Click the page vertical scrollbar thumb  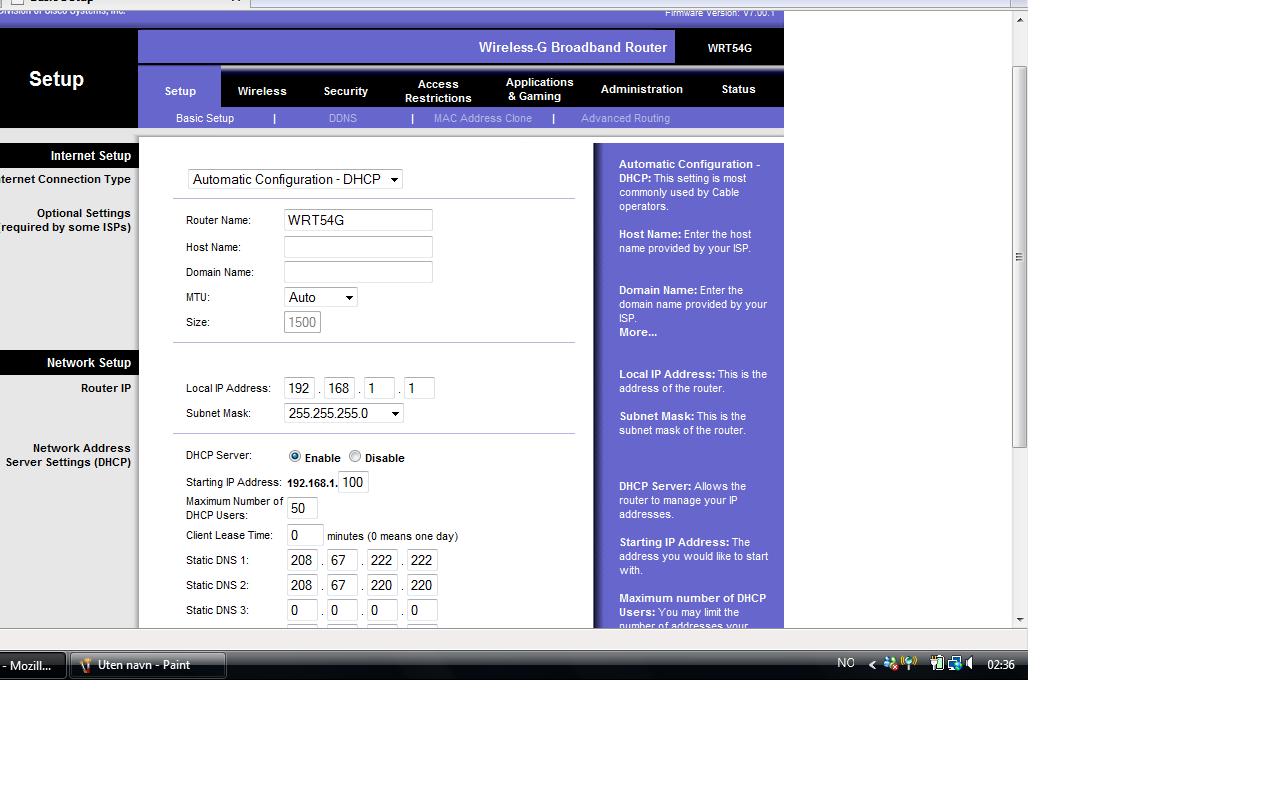pyautogui.click(x=1019, y=257)
